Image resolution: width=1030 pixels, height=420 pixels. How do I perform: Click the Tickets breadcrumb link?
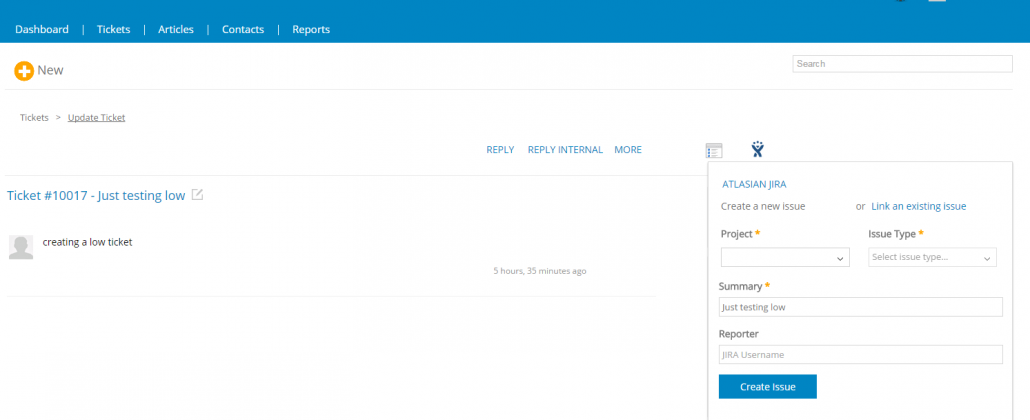coord(34,118)
